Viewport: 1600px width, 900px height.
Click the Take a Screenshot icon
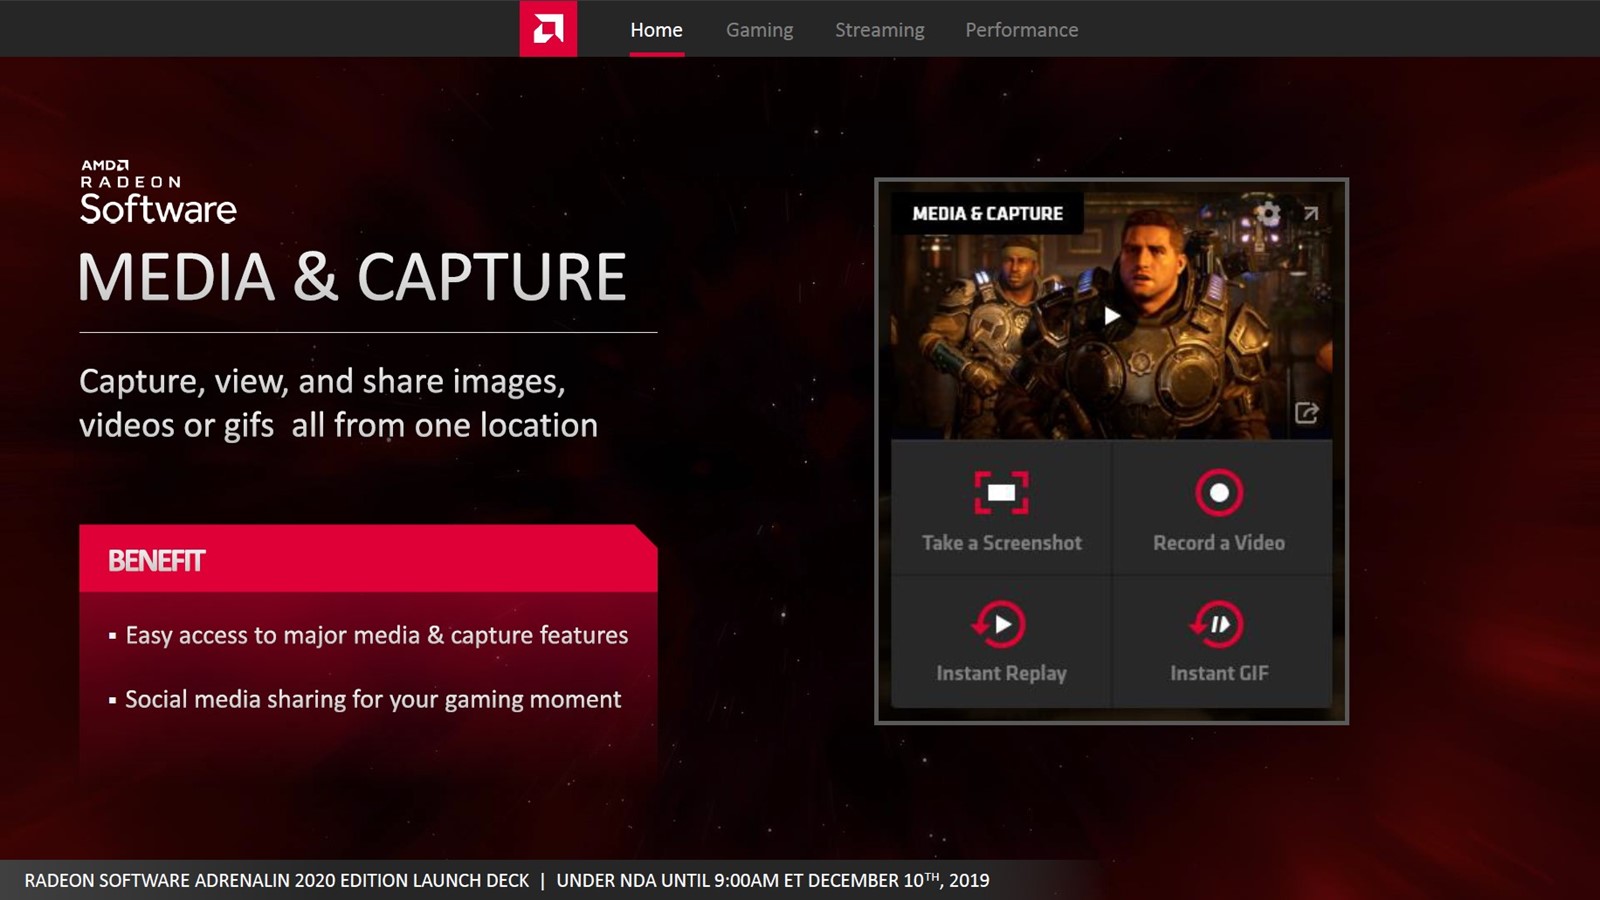(x=1001, y=492)
